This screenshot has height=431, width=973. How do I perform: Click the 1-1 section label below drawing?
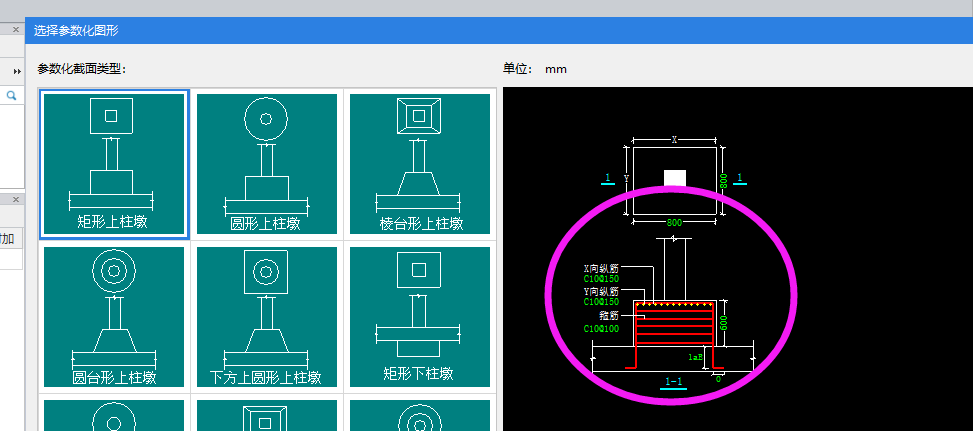tap(674, 383)
